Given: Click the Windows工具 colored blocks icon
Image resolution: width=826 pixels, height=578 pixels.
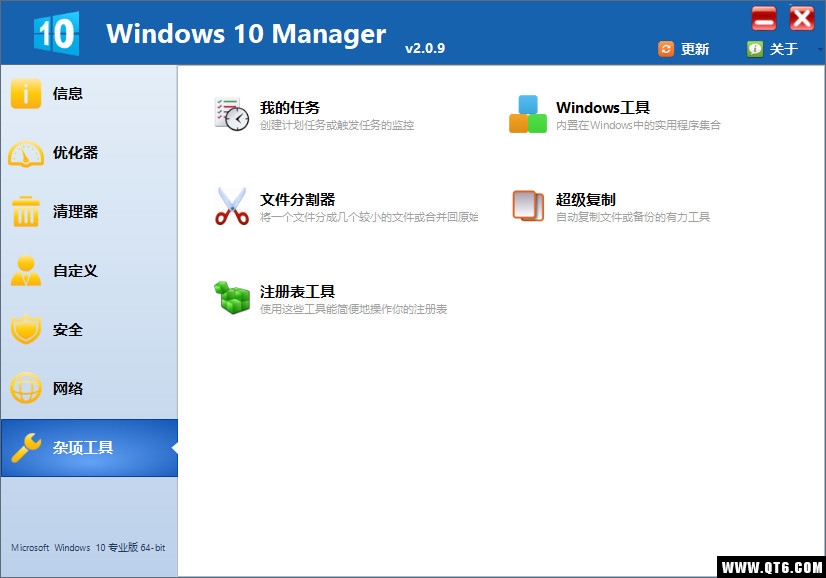Looking at the screenshot, I should 528,114.
